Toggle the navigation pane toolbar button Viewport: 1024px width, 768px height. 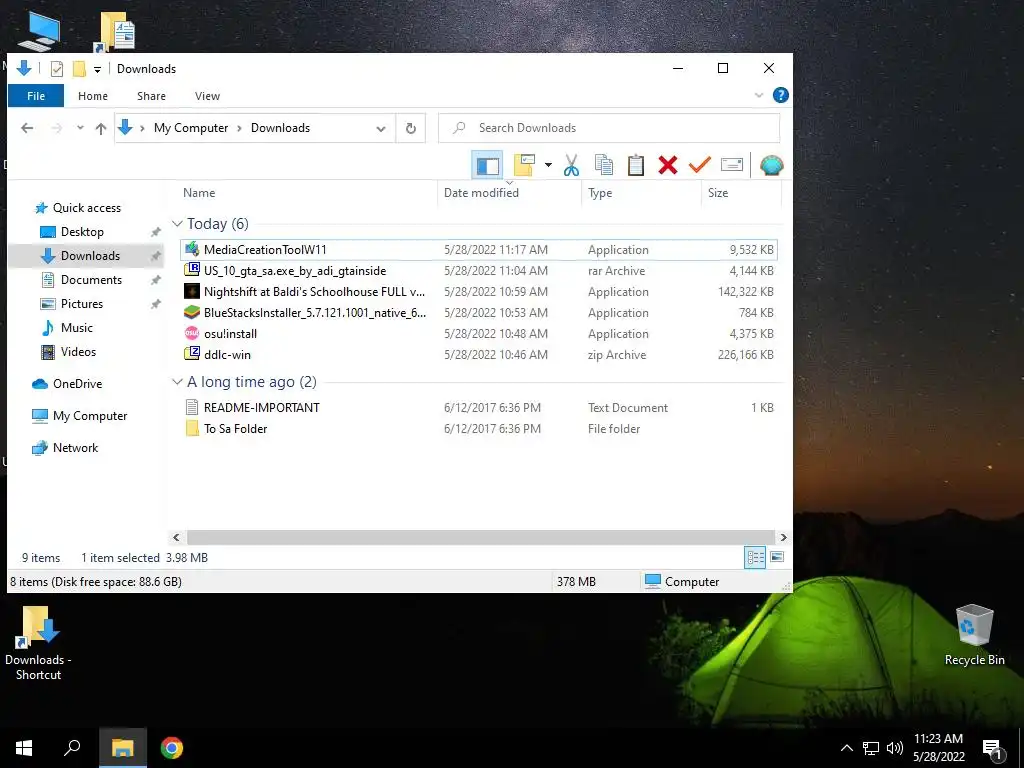tap(487, 165)
